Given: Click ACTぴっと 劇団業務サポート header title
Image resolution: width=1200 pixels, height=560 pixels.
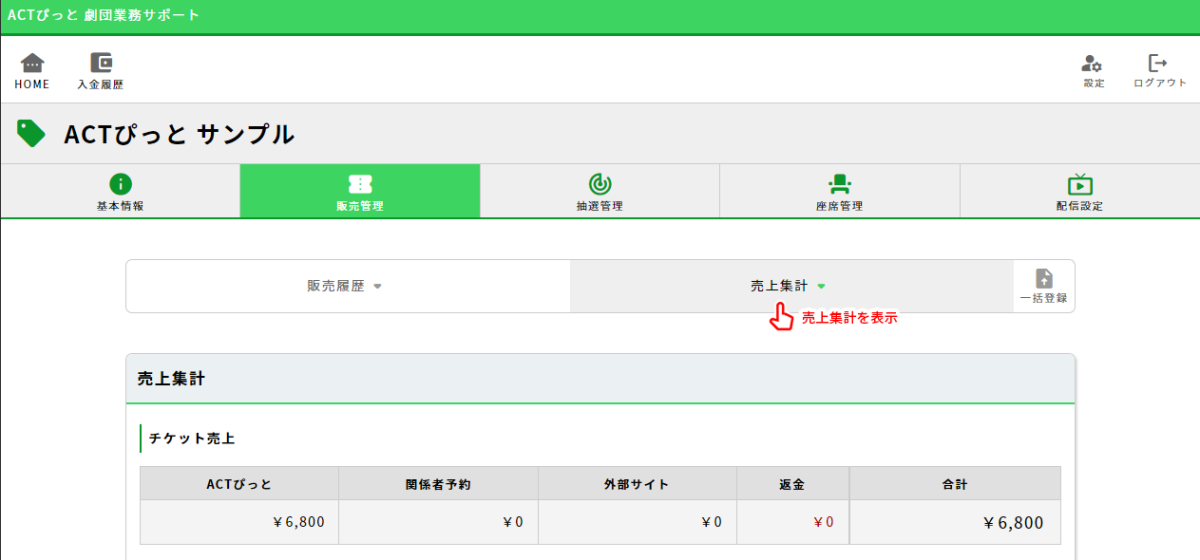Looking at the screenshot, I should coord(104,16).
